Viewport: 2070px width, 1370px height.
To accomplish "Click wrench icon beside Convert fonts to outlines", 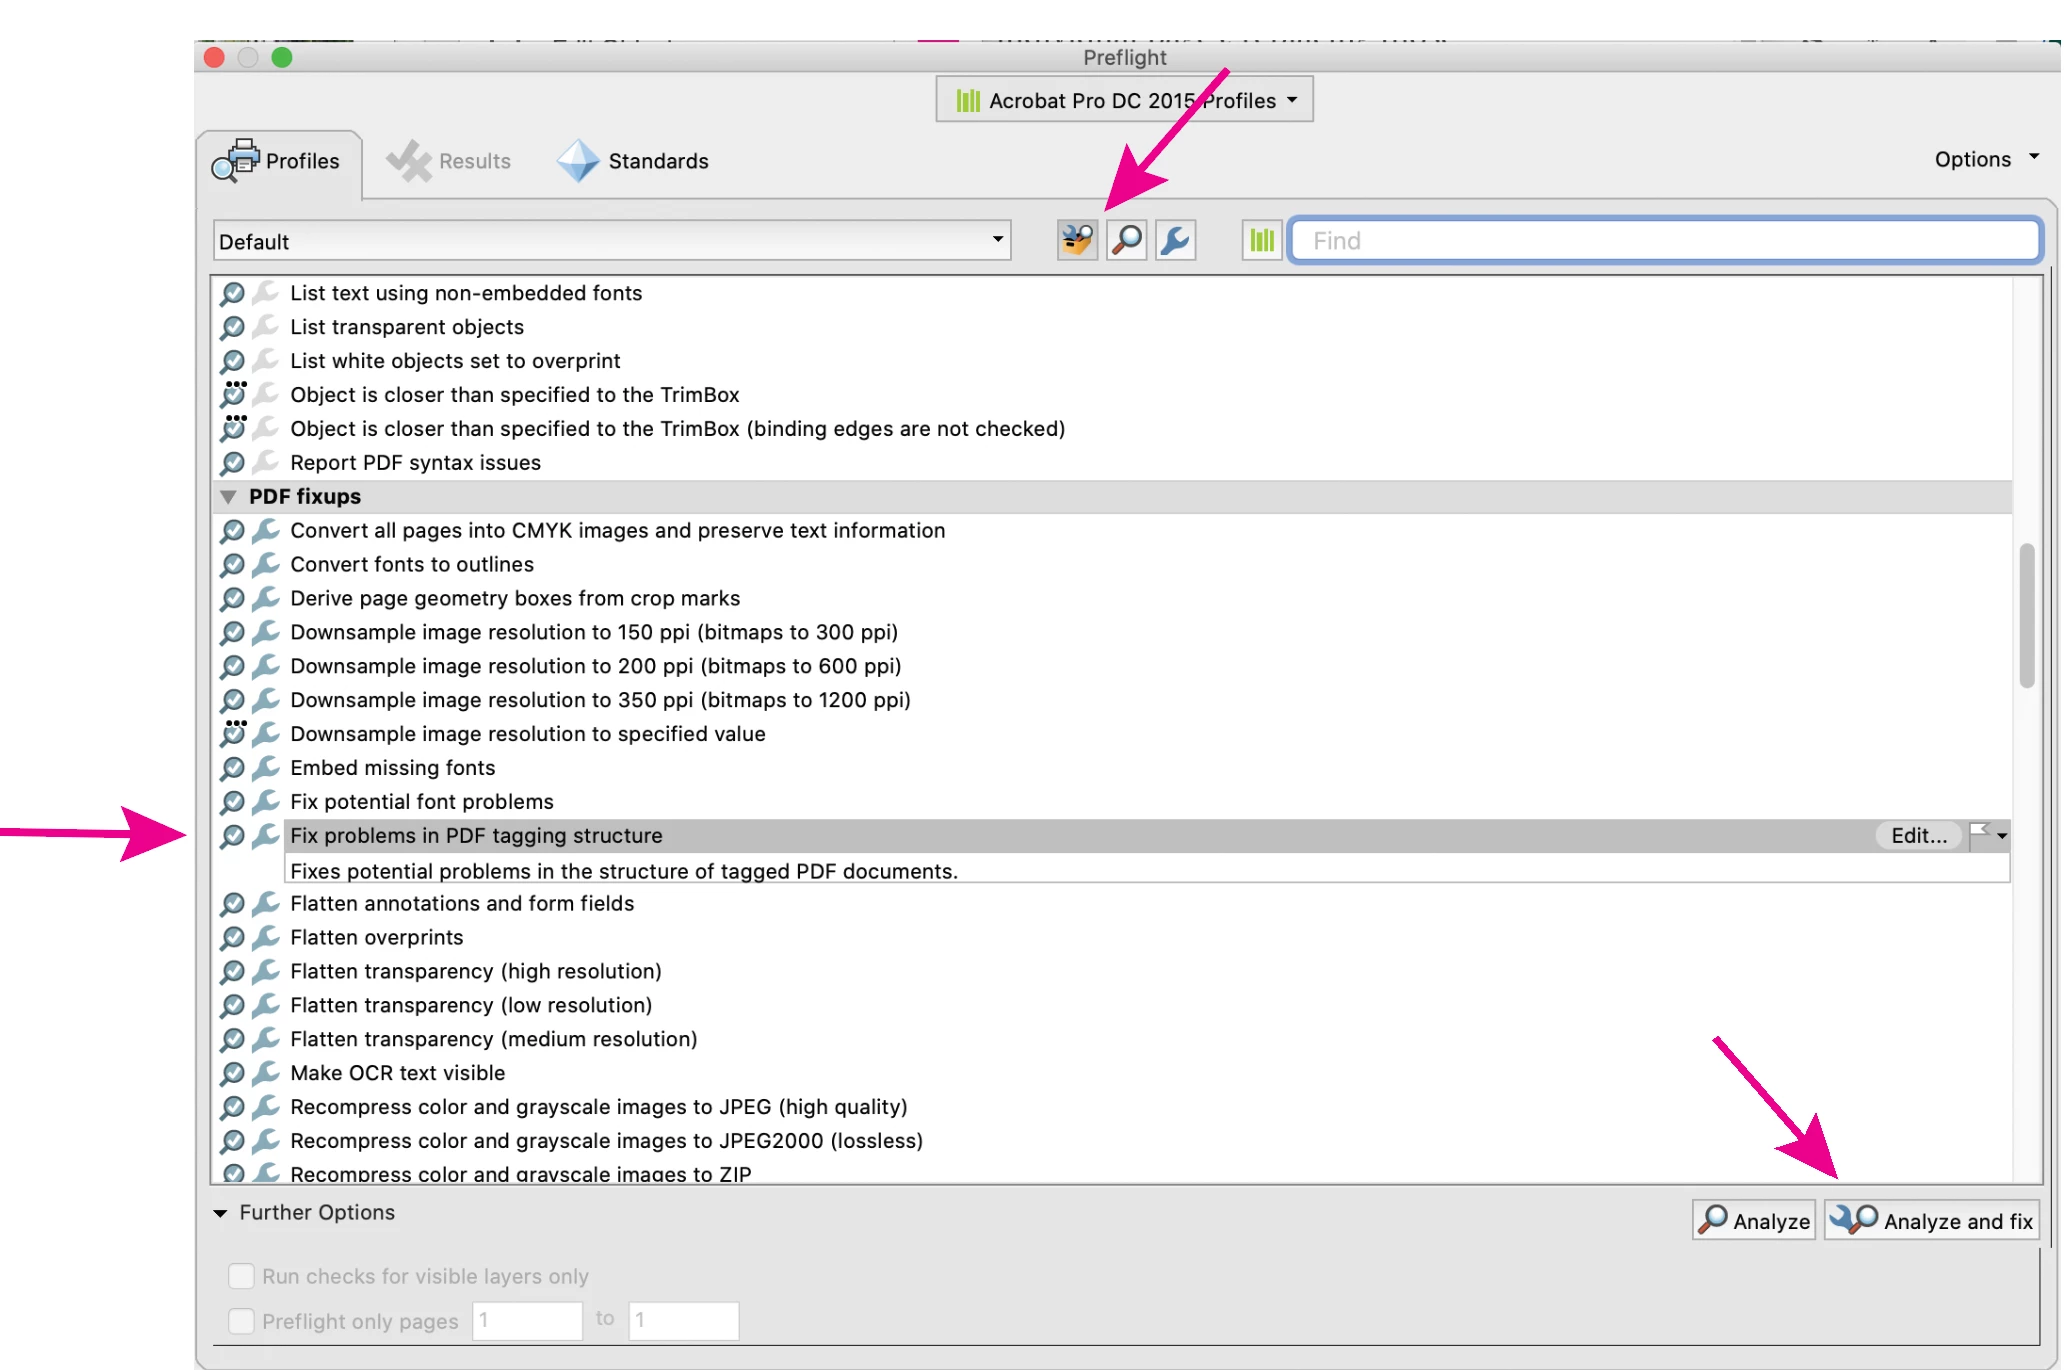I will click(x=266, y=564).
